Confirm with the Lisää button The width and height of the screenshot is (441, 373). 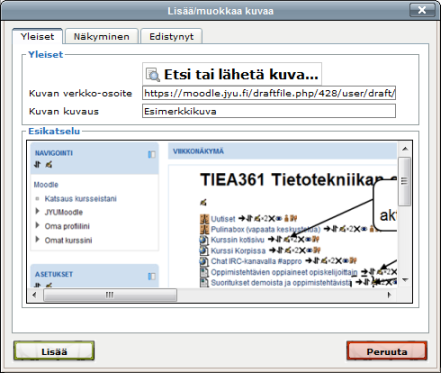54,351
